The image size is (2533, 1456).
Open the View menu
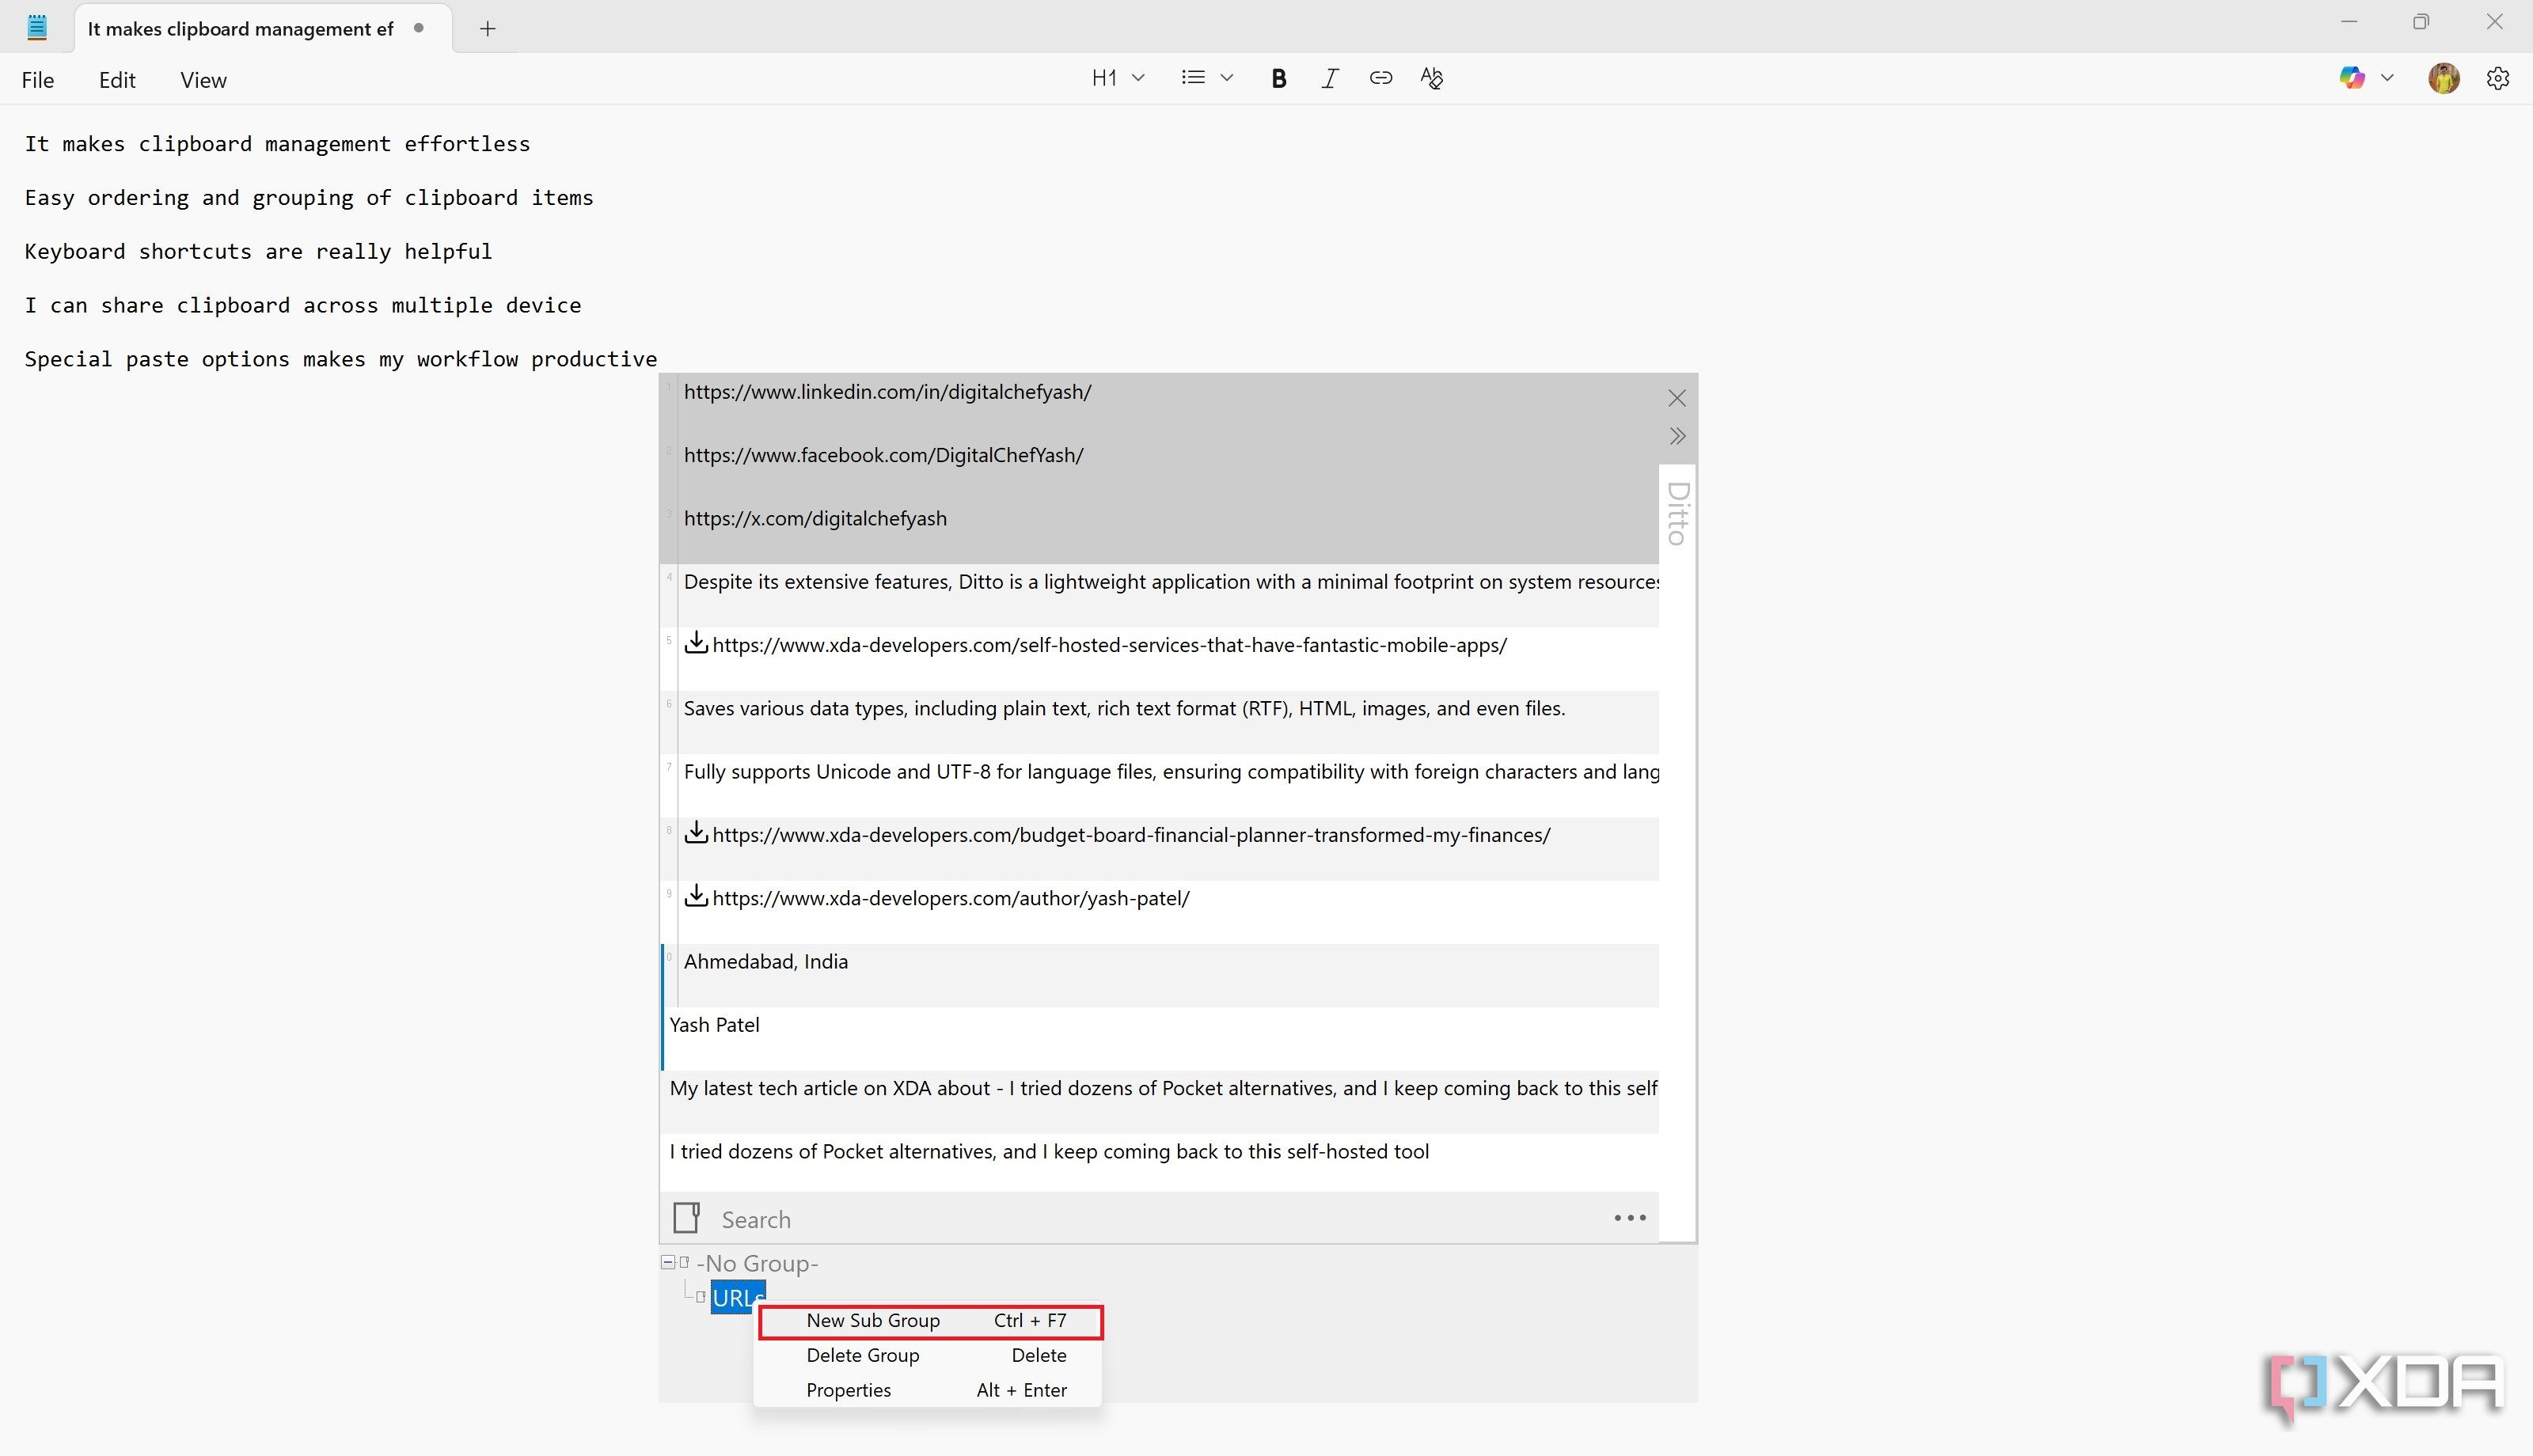[203, 80]
